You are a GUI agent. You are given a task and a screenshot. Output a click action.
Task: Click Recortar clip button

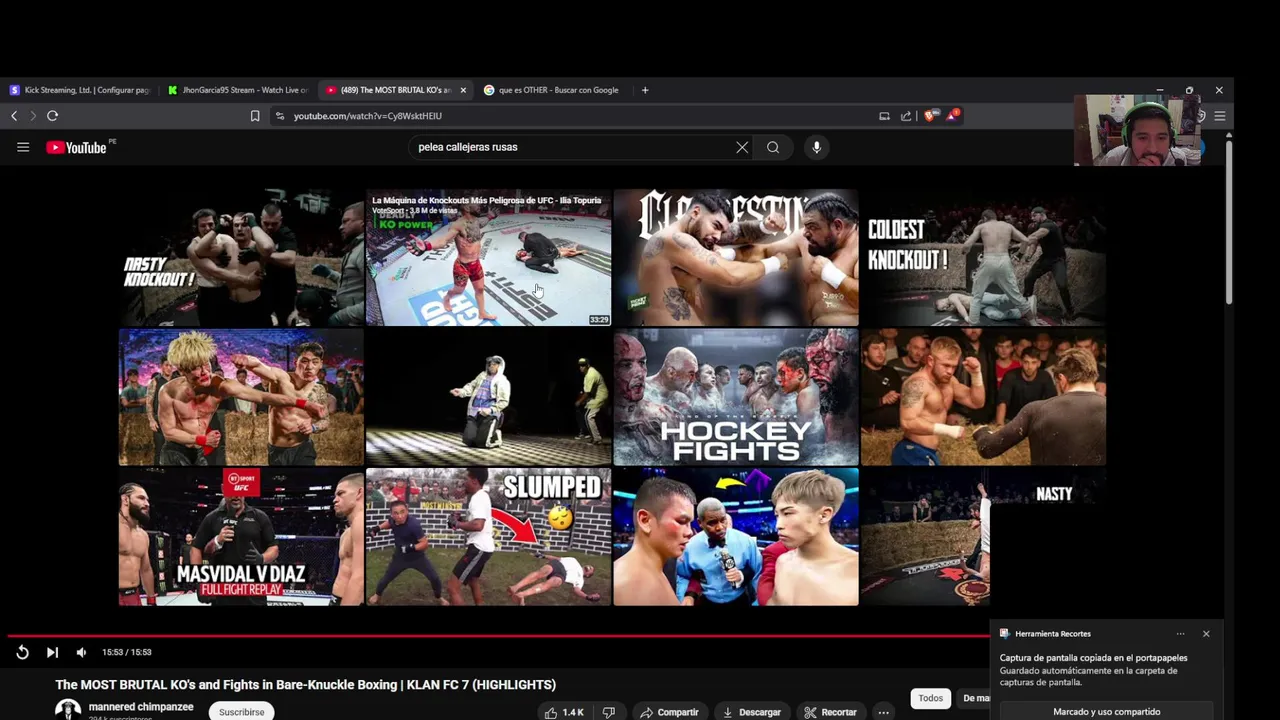[830, 712]
